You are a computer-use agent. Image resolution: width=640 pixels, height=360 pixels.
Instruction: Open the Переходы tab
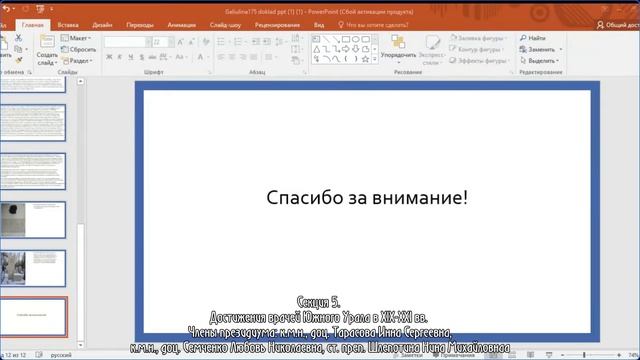point(140,25)
